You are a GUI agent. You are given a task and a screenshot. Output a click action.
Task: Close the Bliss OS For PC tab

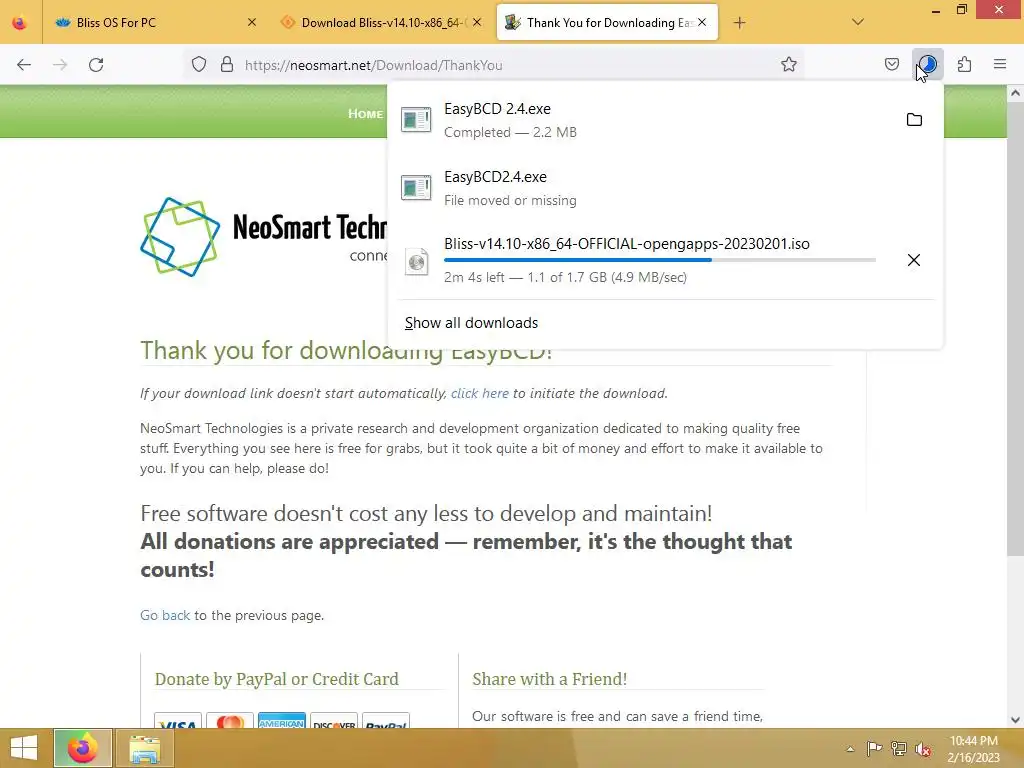[x=252, y=22]
